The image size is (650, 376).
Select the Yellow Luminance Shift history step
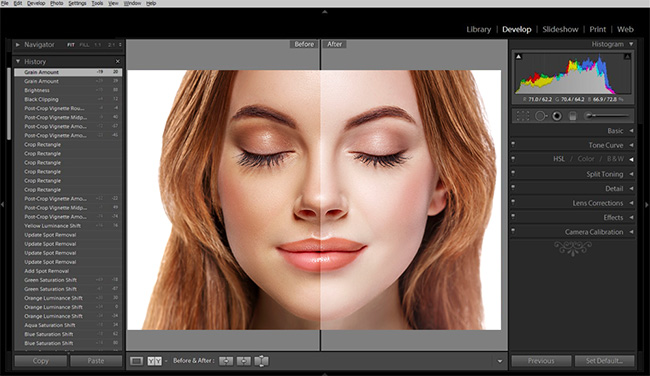point(68,226)
